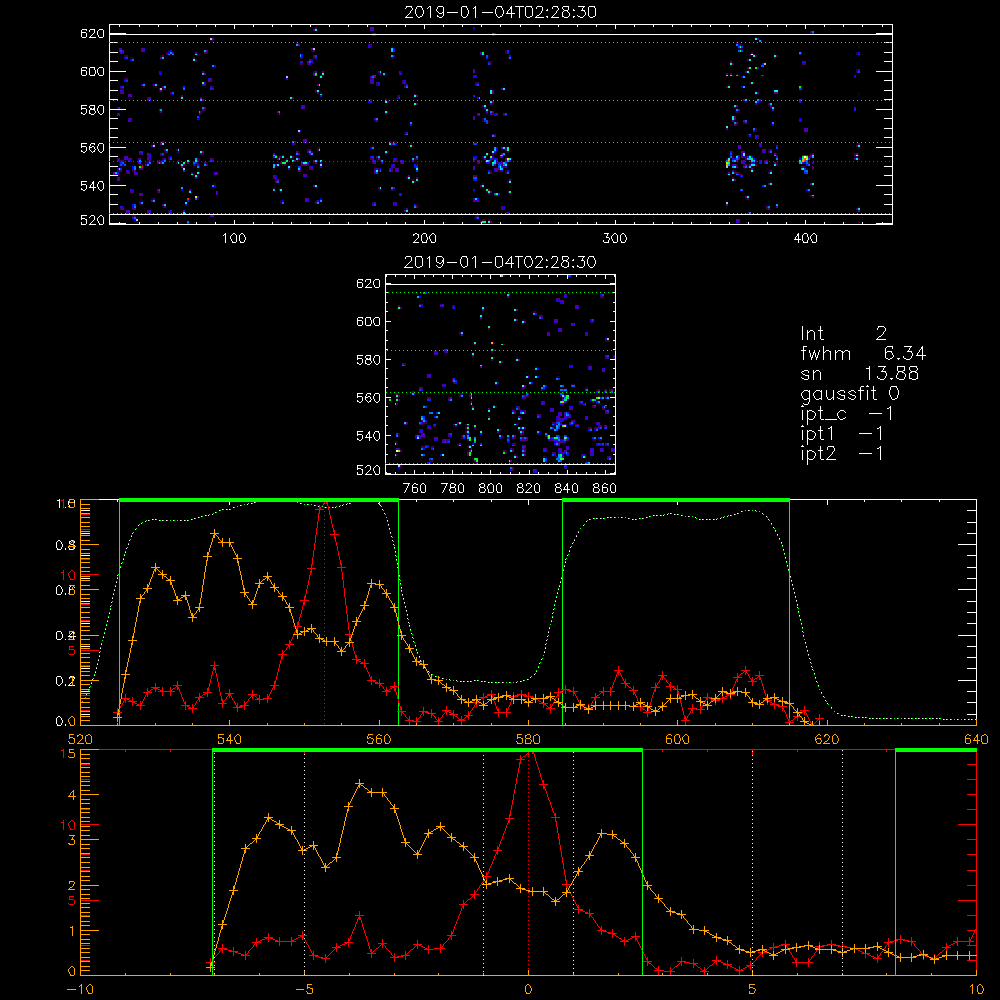The width and height of the screenshot is (1000, 1000).
Task: Click x-axis label 860 of the middle image
Action: click(x=605, y=489)
